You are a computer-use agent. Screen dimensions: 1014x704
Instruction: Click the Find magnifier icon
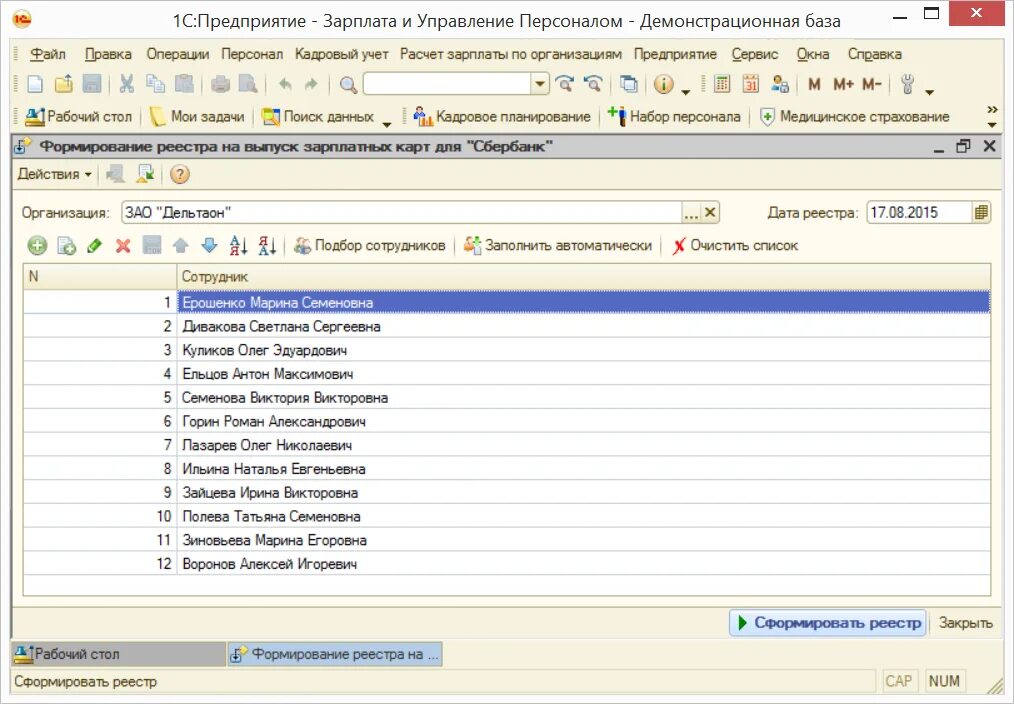(348, 85)
